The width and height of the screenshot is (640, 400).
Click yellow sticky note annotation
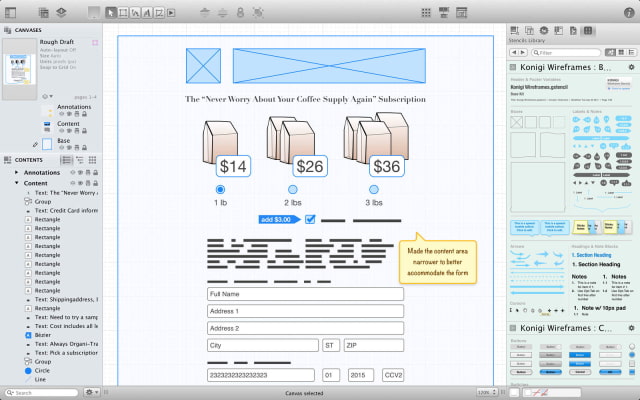[438, 259]
